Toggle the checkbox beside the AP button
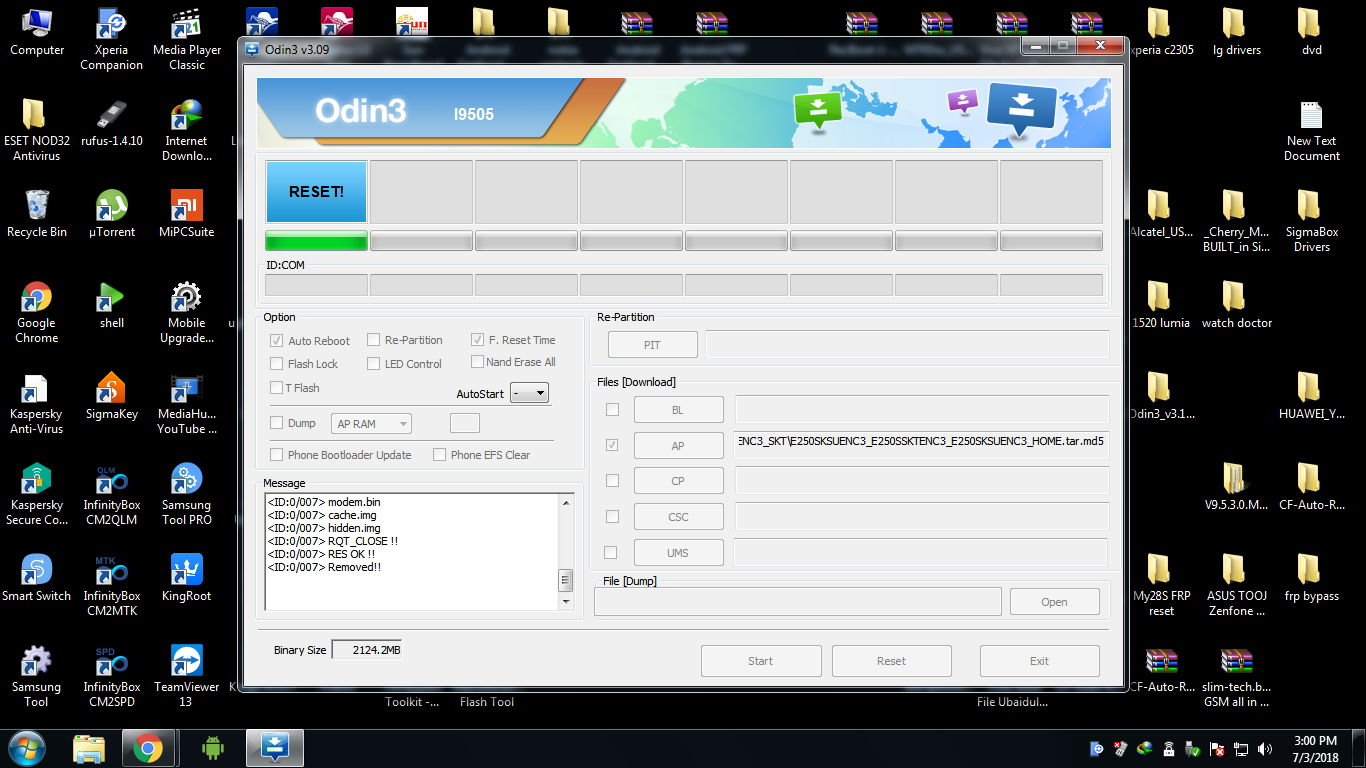Image resolution: width=1366 pixels, height=768 pixels. pyautogui.click(x=612, y=445)
